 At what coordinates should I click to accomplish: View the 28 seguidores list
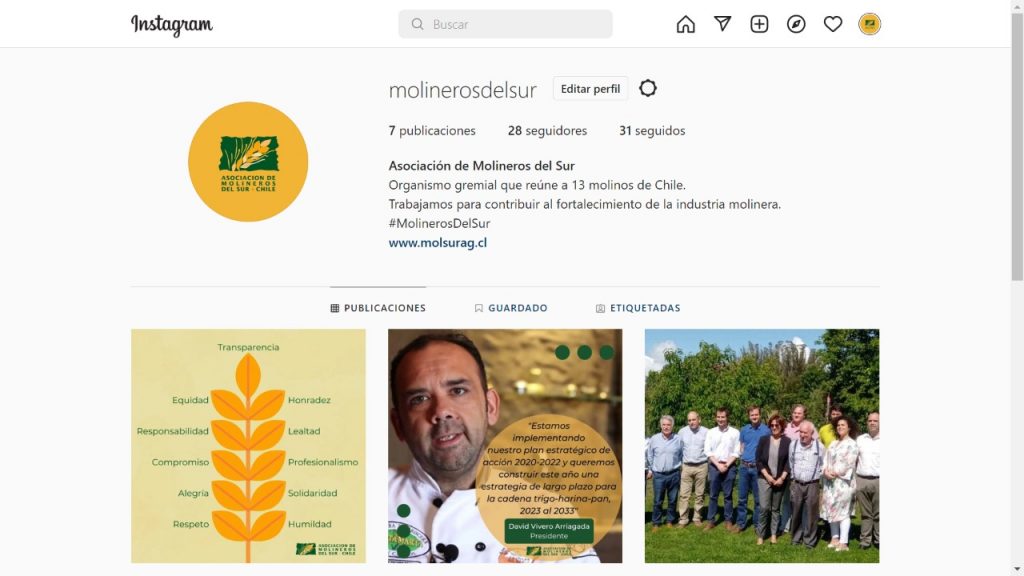[x=547, y=131]
